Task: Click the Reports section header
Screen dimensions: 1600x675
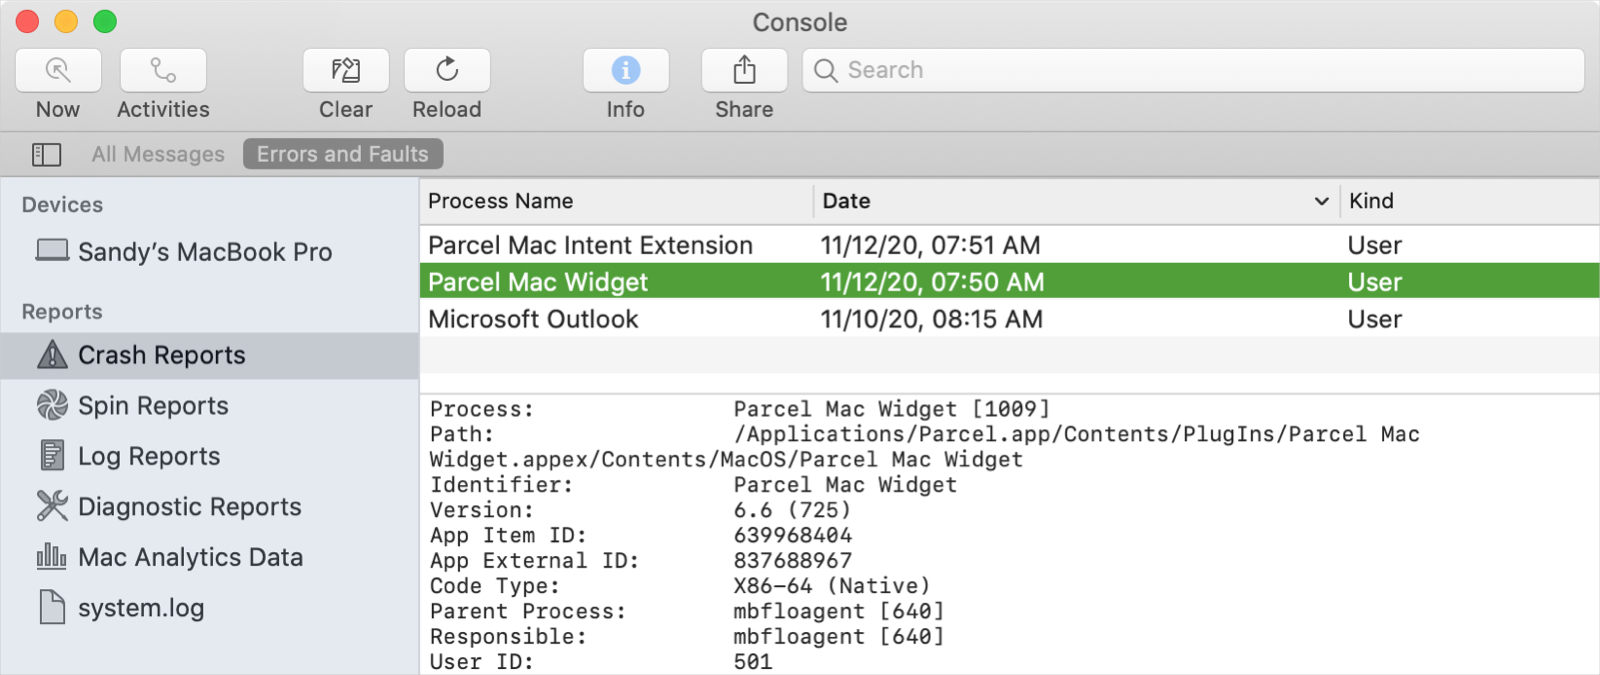Action: [62, 312]
